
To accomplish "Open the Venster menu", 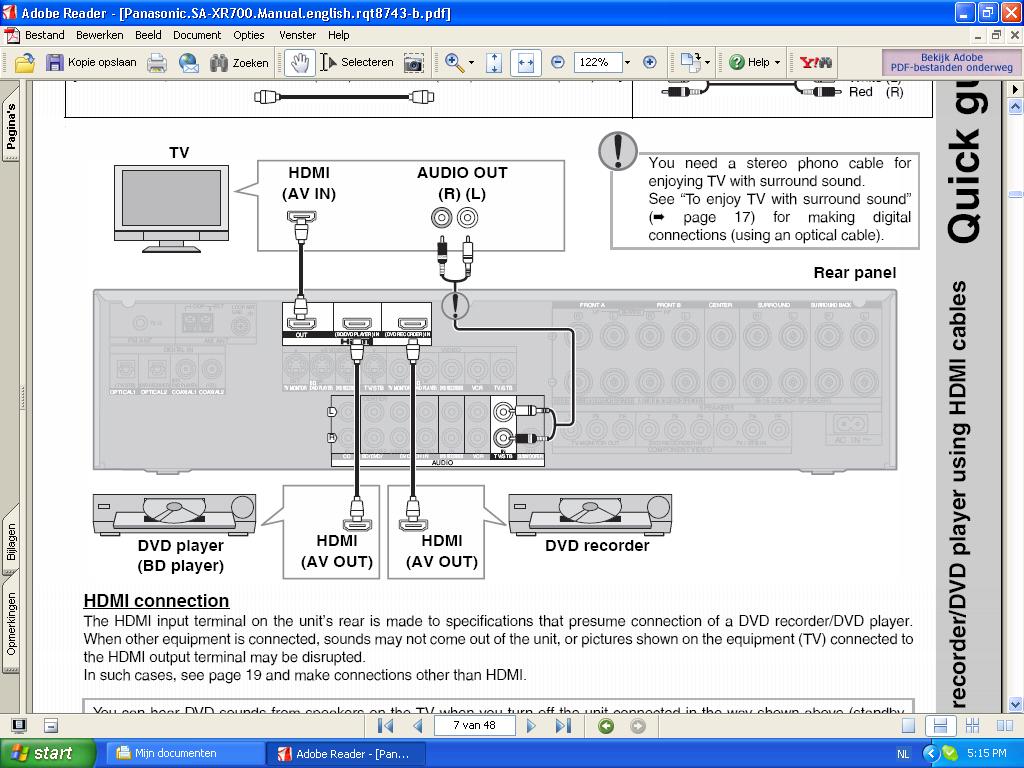I will tap(297, 35).
